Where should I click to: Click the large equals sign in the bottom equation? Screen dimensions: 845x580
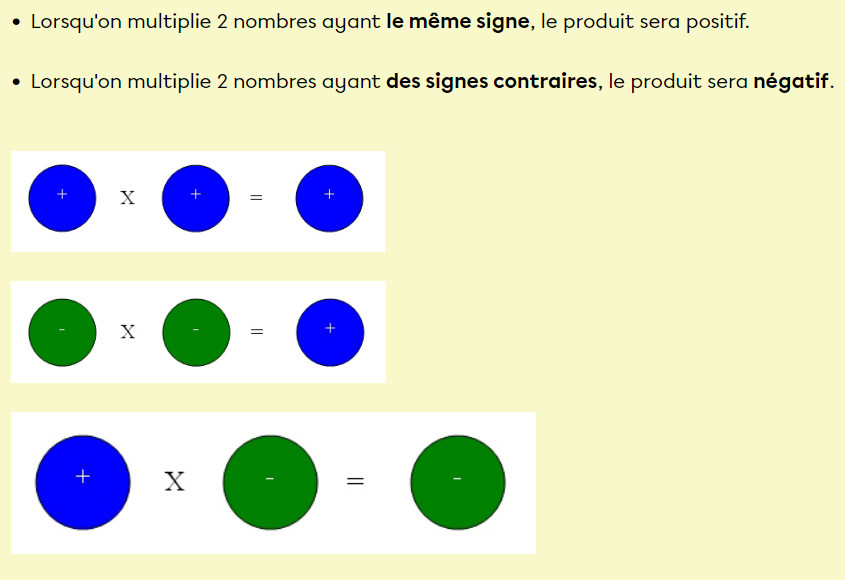pos(355,482)
